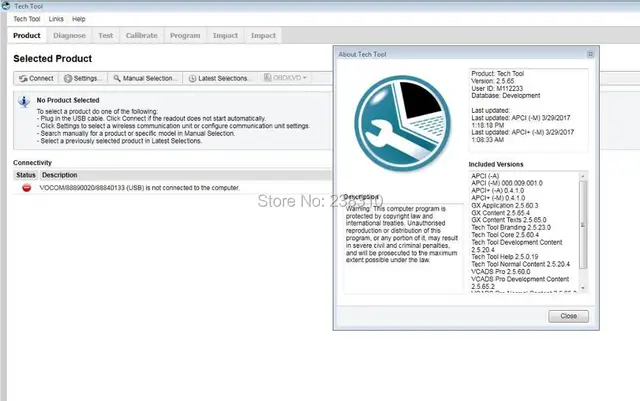640x401 pixels.
Task: Switch to the Product tab
Action: pyautogui.click(x=27, y=36)
